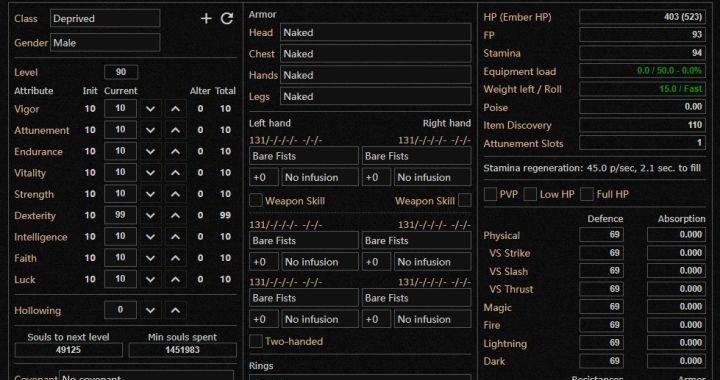Click the HP value 403 (523)
720x380 pixels.
642,17
